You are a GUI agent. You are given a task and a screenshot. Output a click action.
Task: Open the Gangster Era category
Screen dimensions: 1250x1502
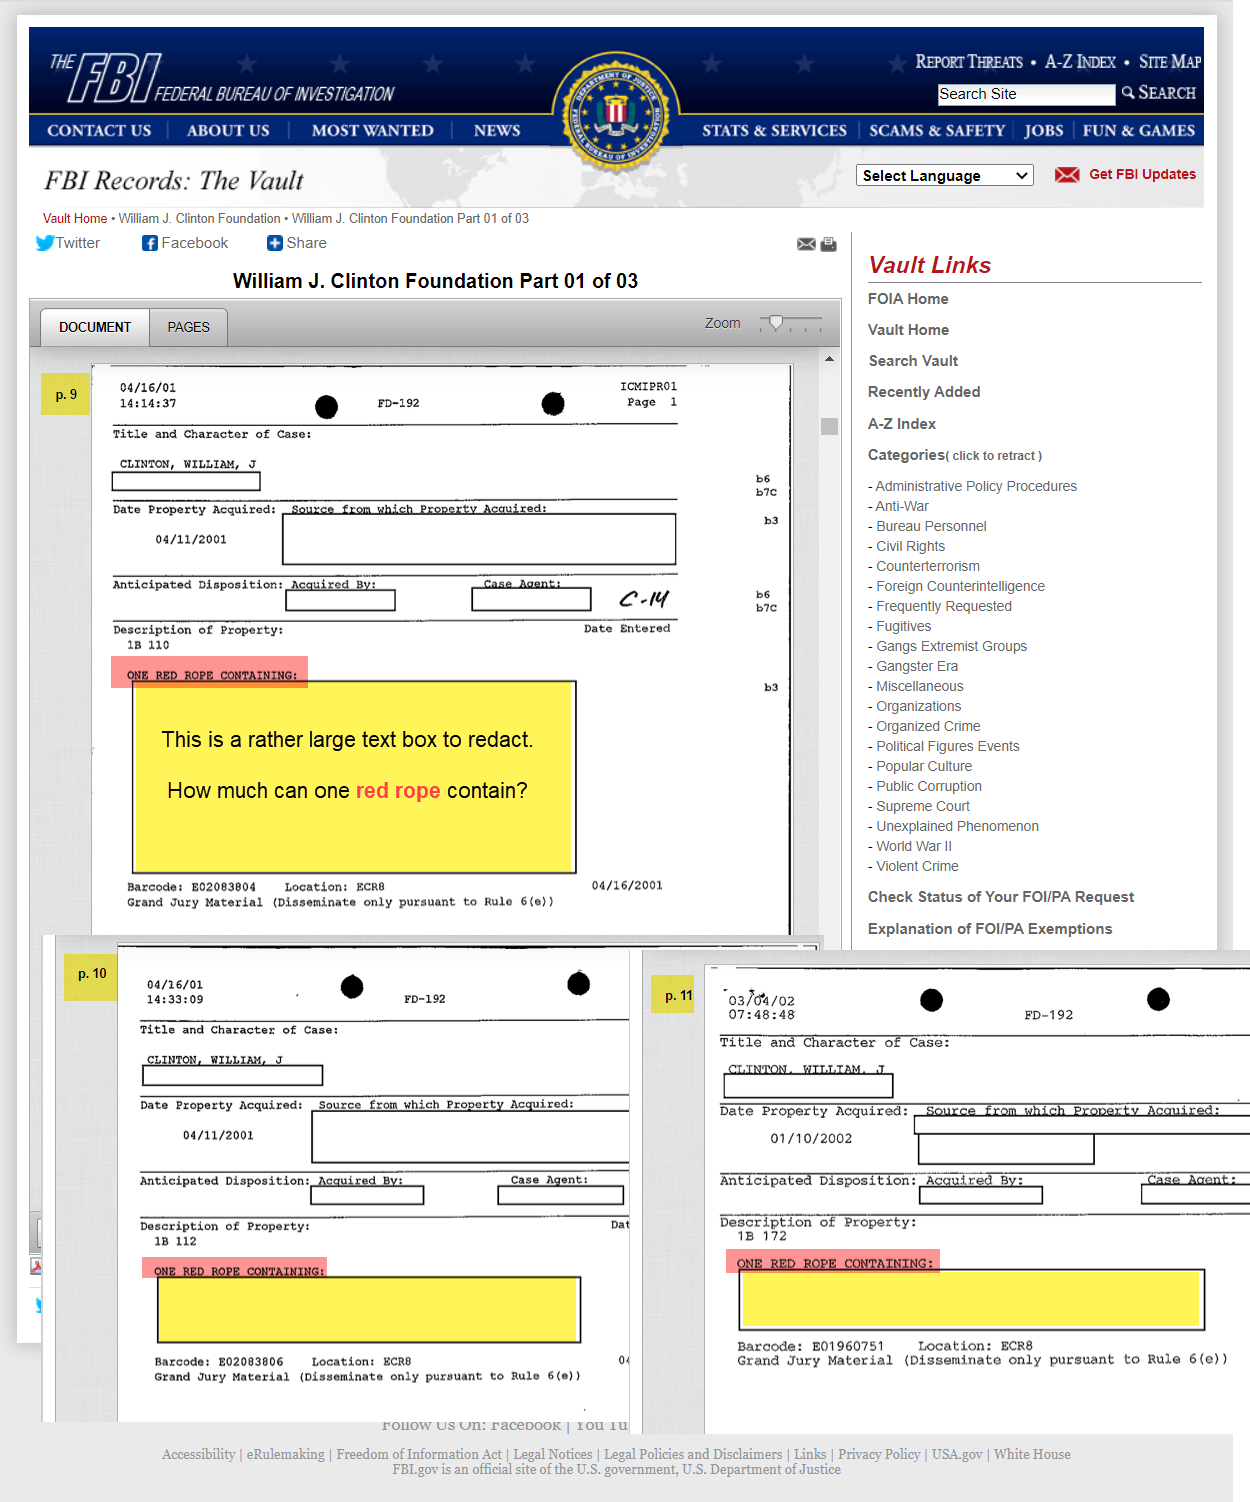(x=917, y=666)
